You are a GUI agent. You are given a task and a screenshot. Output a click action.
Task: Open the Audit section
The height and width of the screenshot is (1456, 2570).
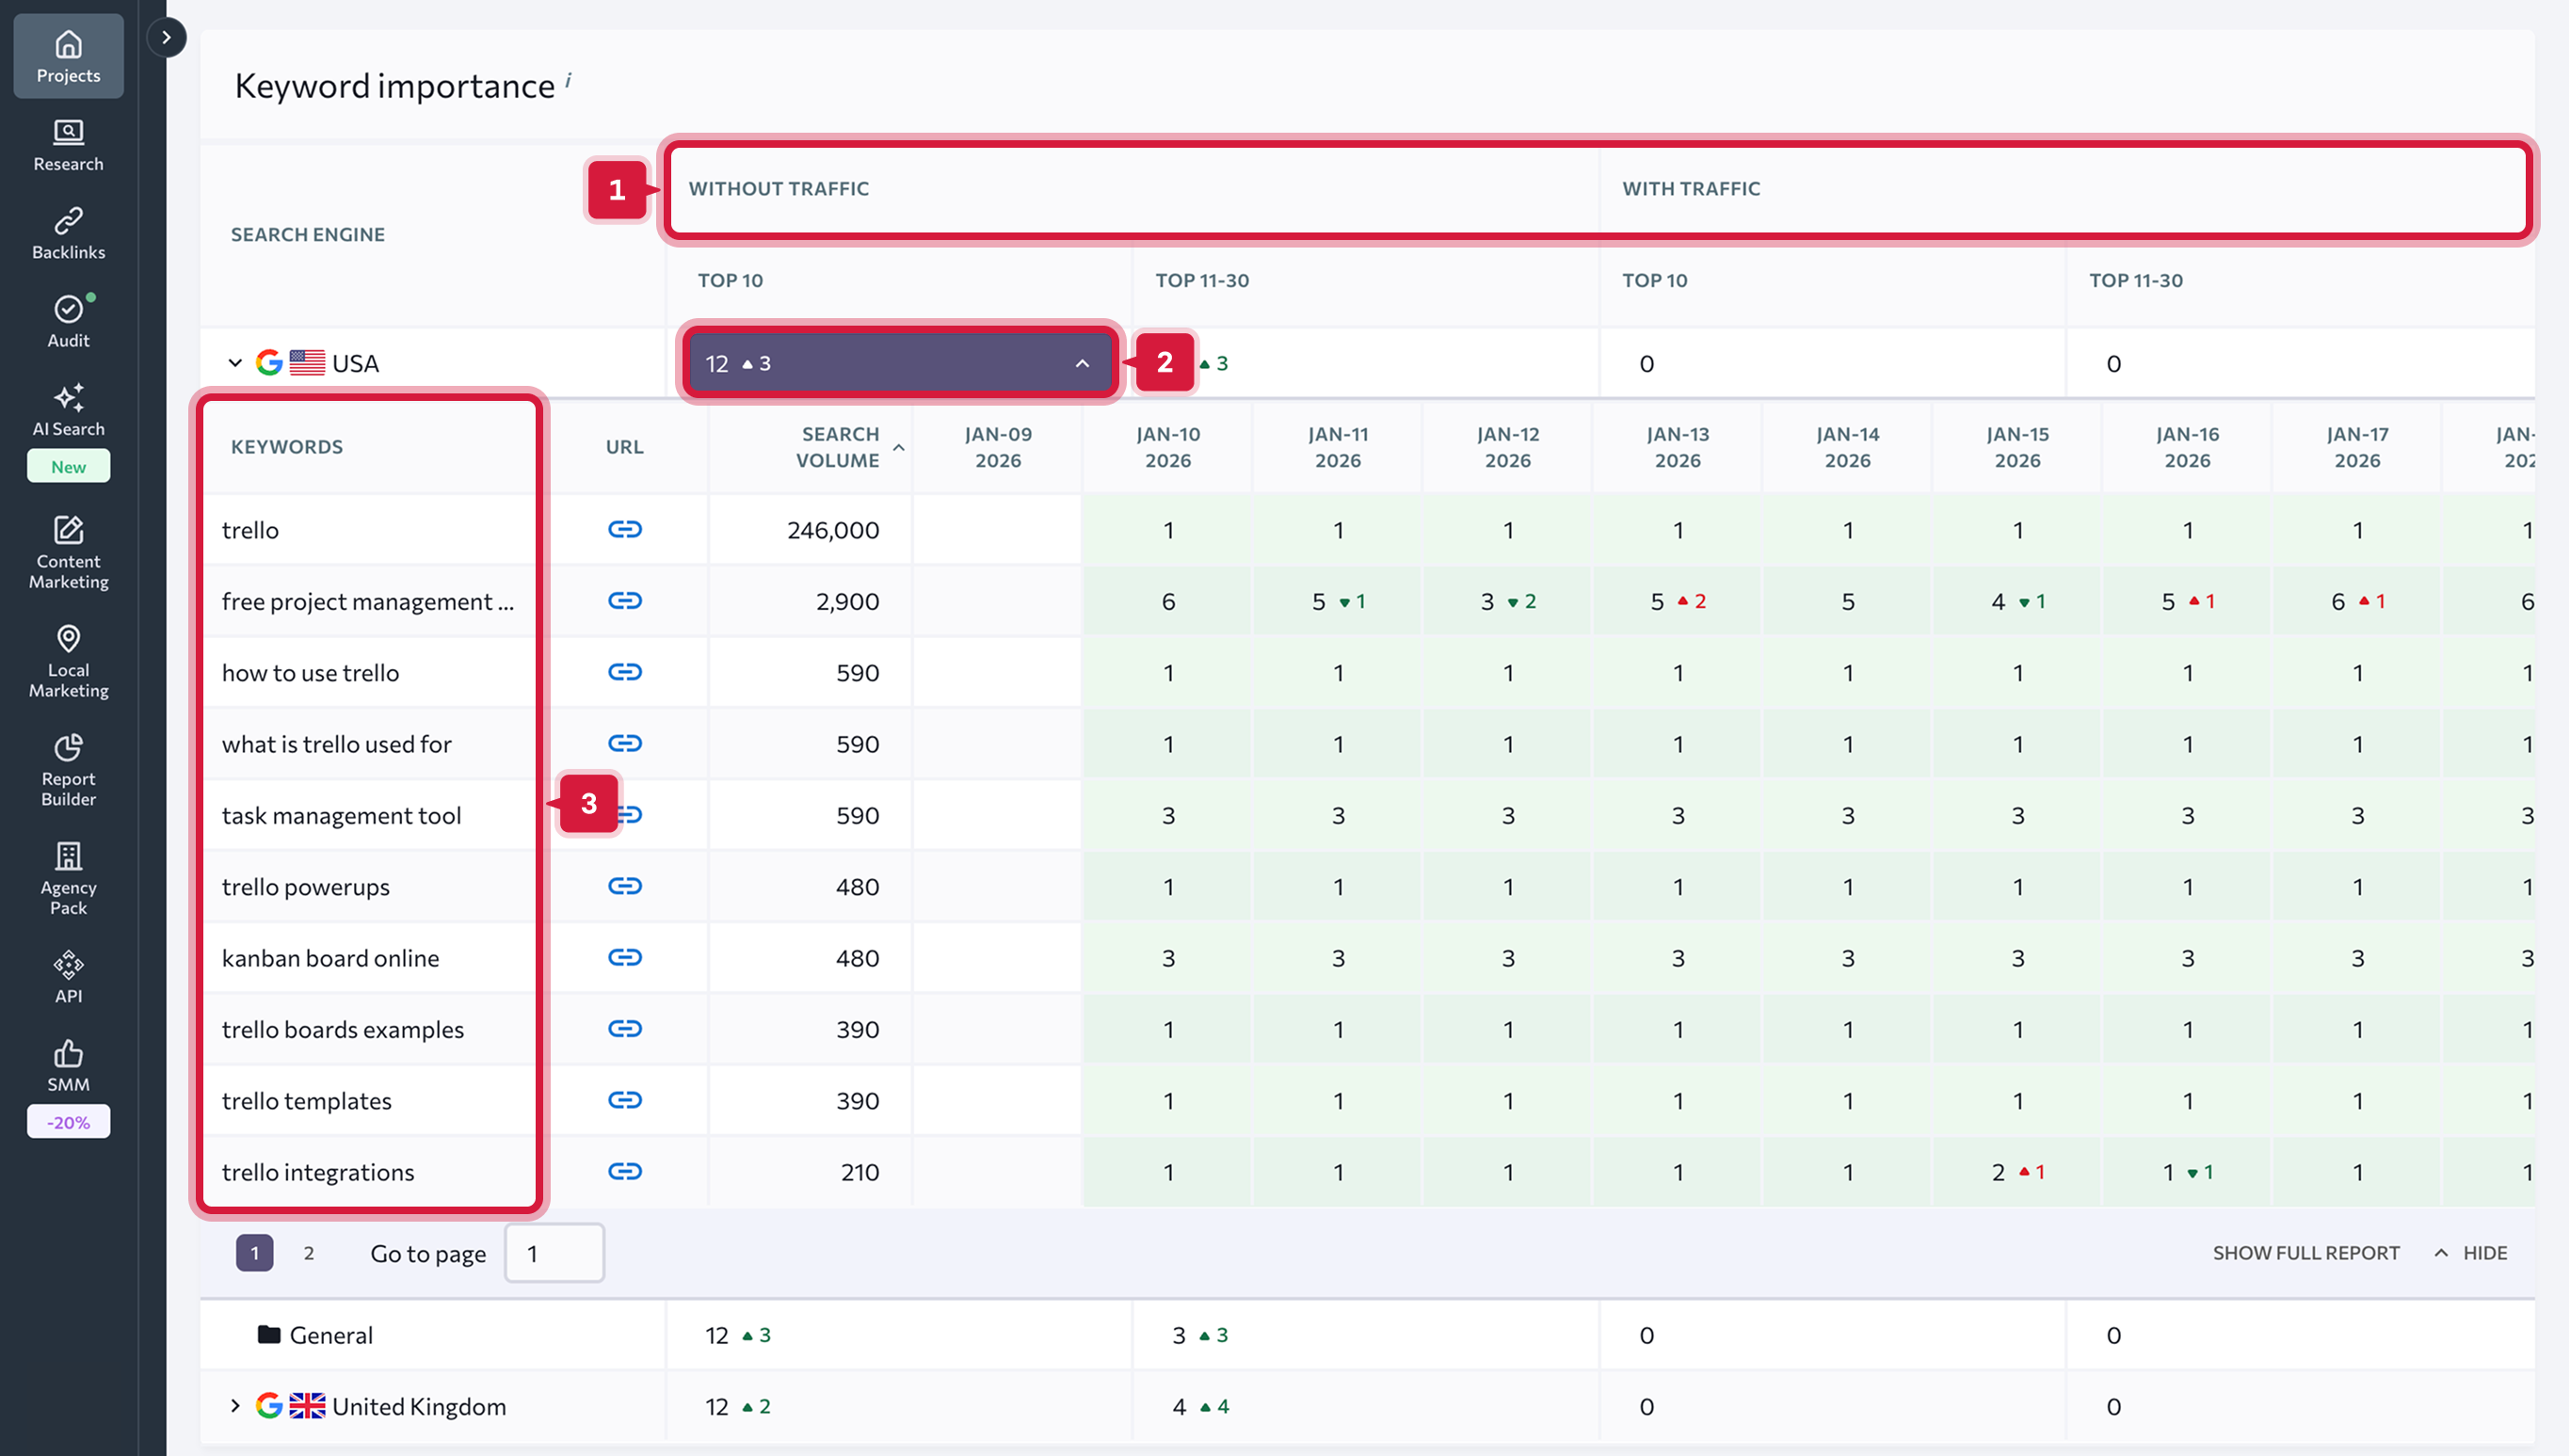point(67,320)
